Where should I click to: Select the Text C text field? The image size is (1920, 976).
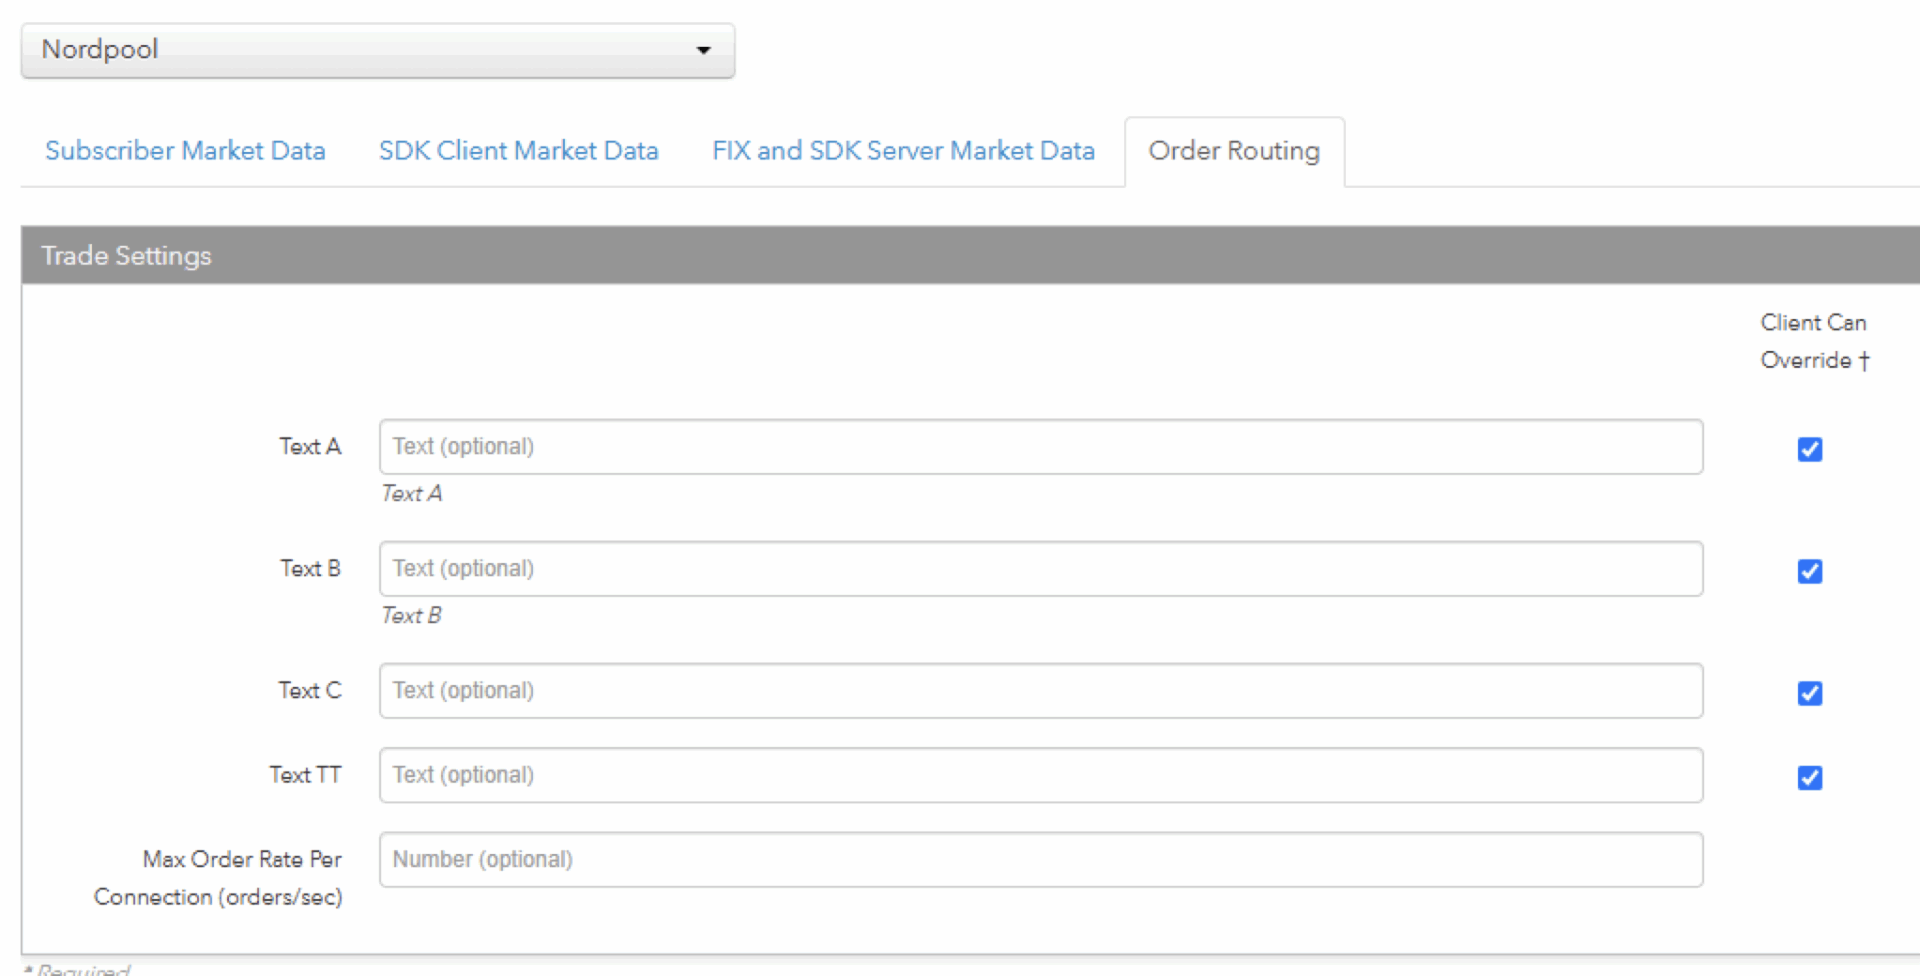click(1041, 691)
